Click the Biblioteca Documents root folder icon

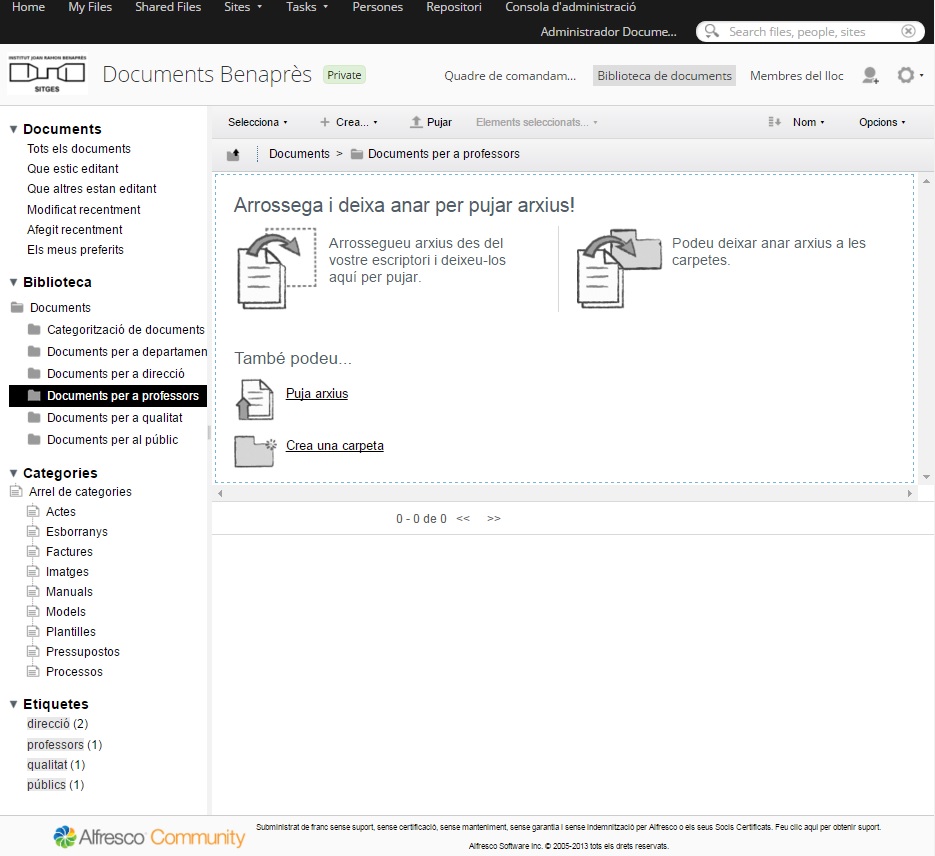(x=17, y=308)
